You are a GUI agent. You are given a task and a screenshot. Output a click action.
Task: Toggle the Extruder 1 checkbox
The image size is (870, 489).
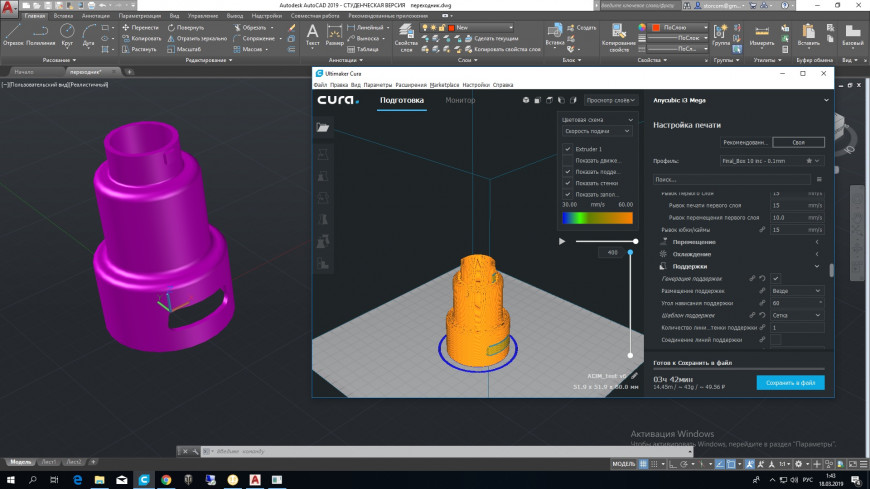point(568,149)
